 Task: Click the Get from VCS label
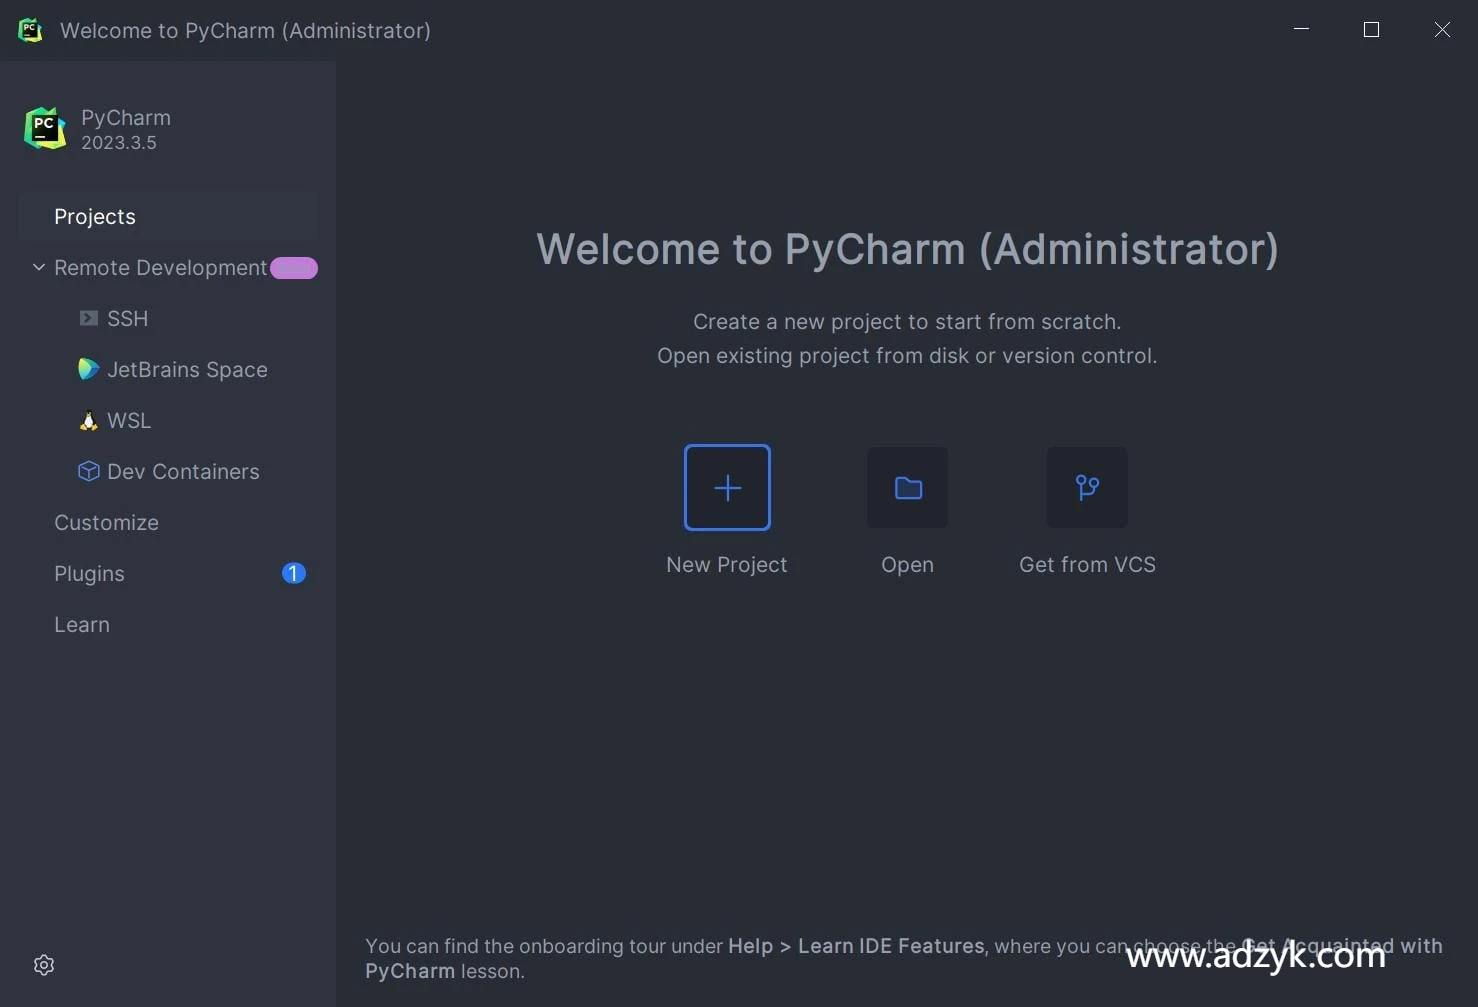[1087, 565]
